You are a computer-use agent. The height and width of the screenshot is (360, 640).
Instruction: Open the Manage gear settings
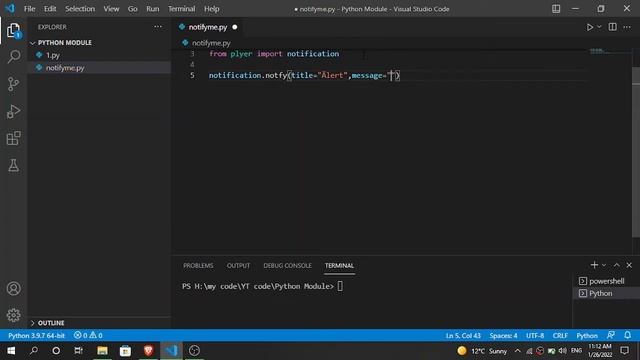pos(13,315)
